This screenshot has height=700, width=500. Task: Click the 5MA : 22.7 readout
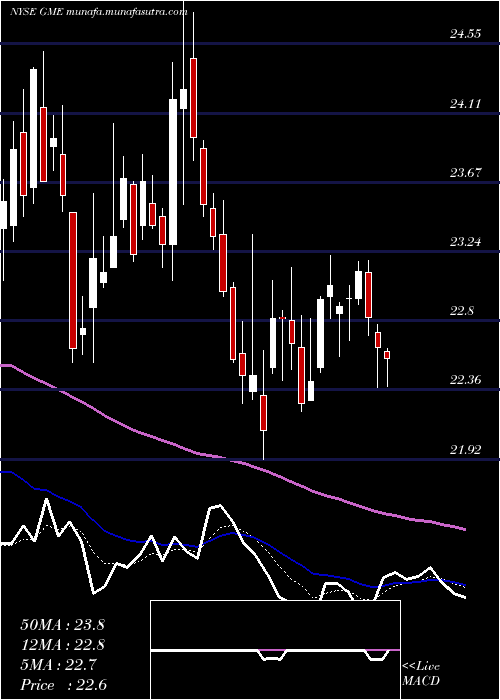pos(58,665)
